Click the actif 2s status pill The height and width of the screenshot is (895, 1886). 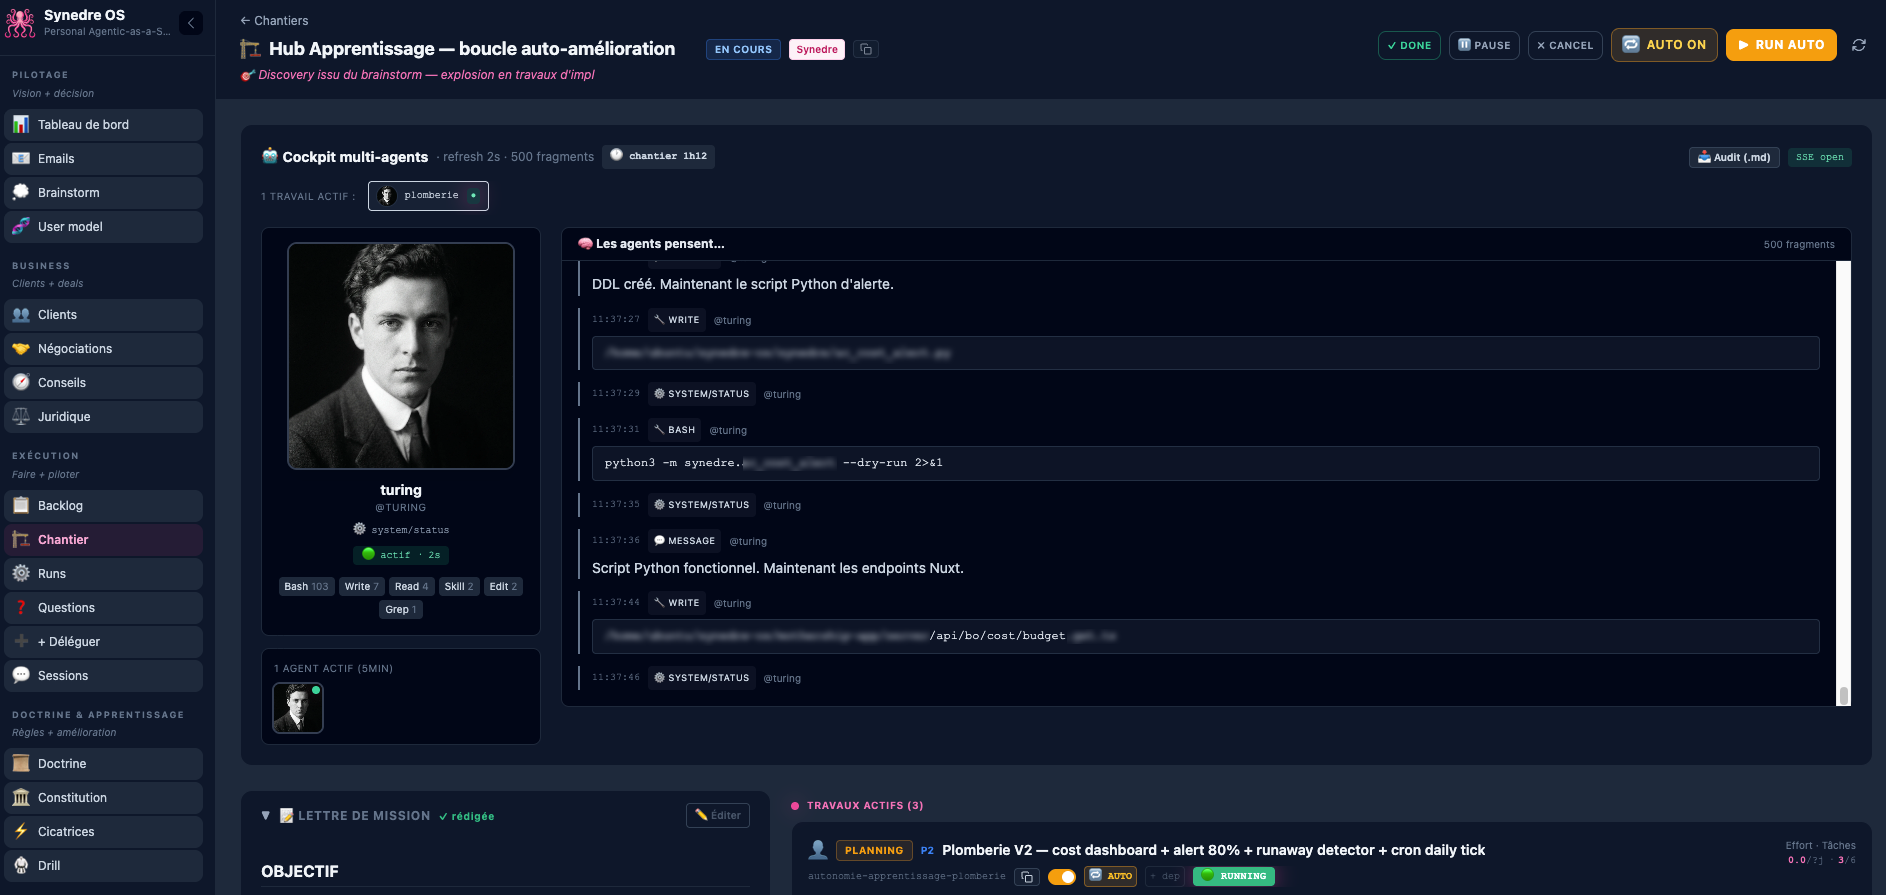pyautogui.click(x=401, y=555)
